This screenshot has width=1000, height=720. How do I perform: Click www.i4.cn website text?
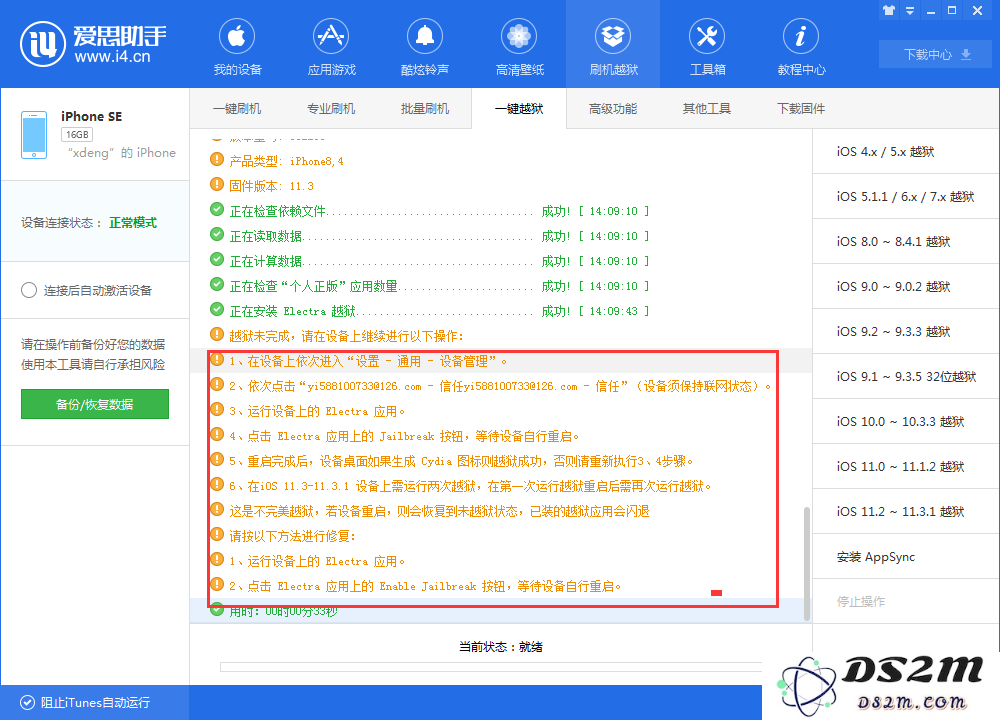pos(112,57)
